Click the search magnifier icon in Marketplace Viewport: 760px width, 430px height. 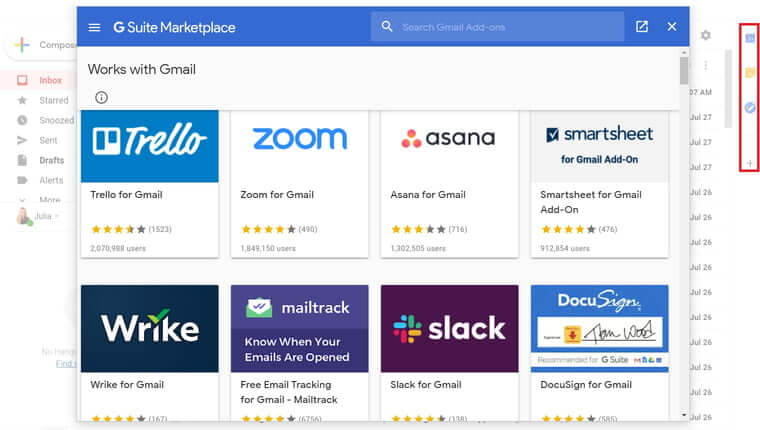coord(387,27)
